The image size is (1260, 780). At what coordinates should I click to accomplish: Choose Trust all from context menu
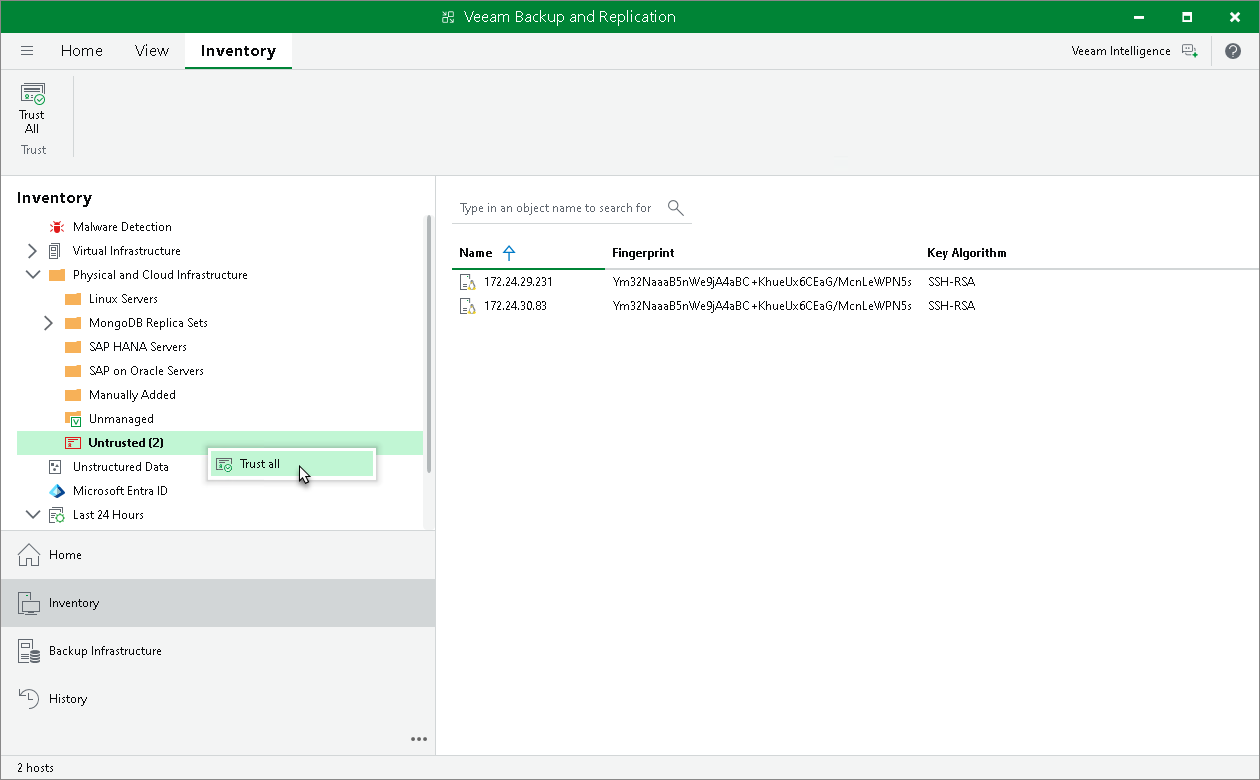tap(260, 464)
